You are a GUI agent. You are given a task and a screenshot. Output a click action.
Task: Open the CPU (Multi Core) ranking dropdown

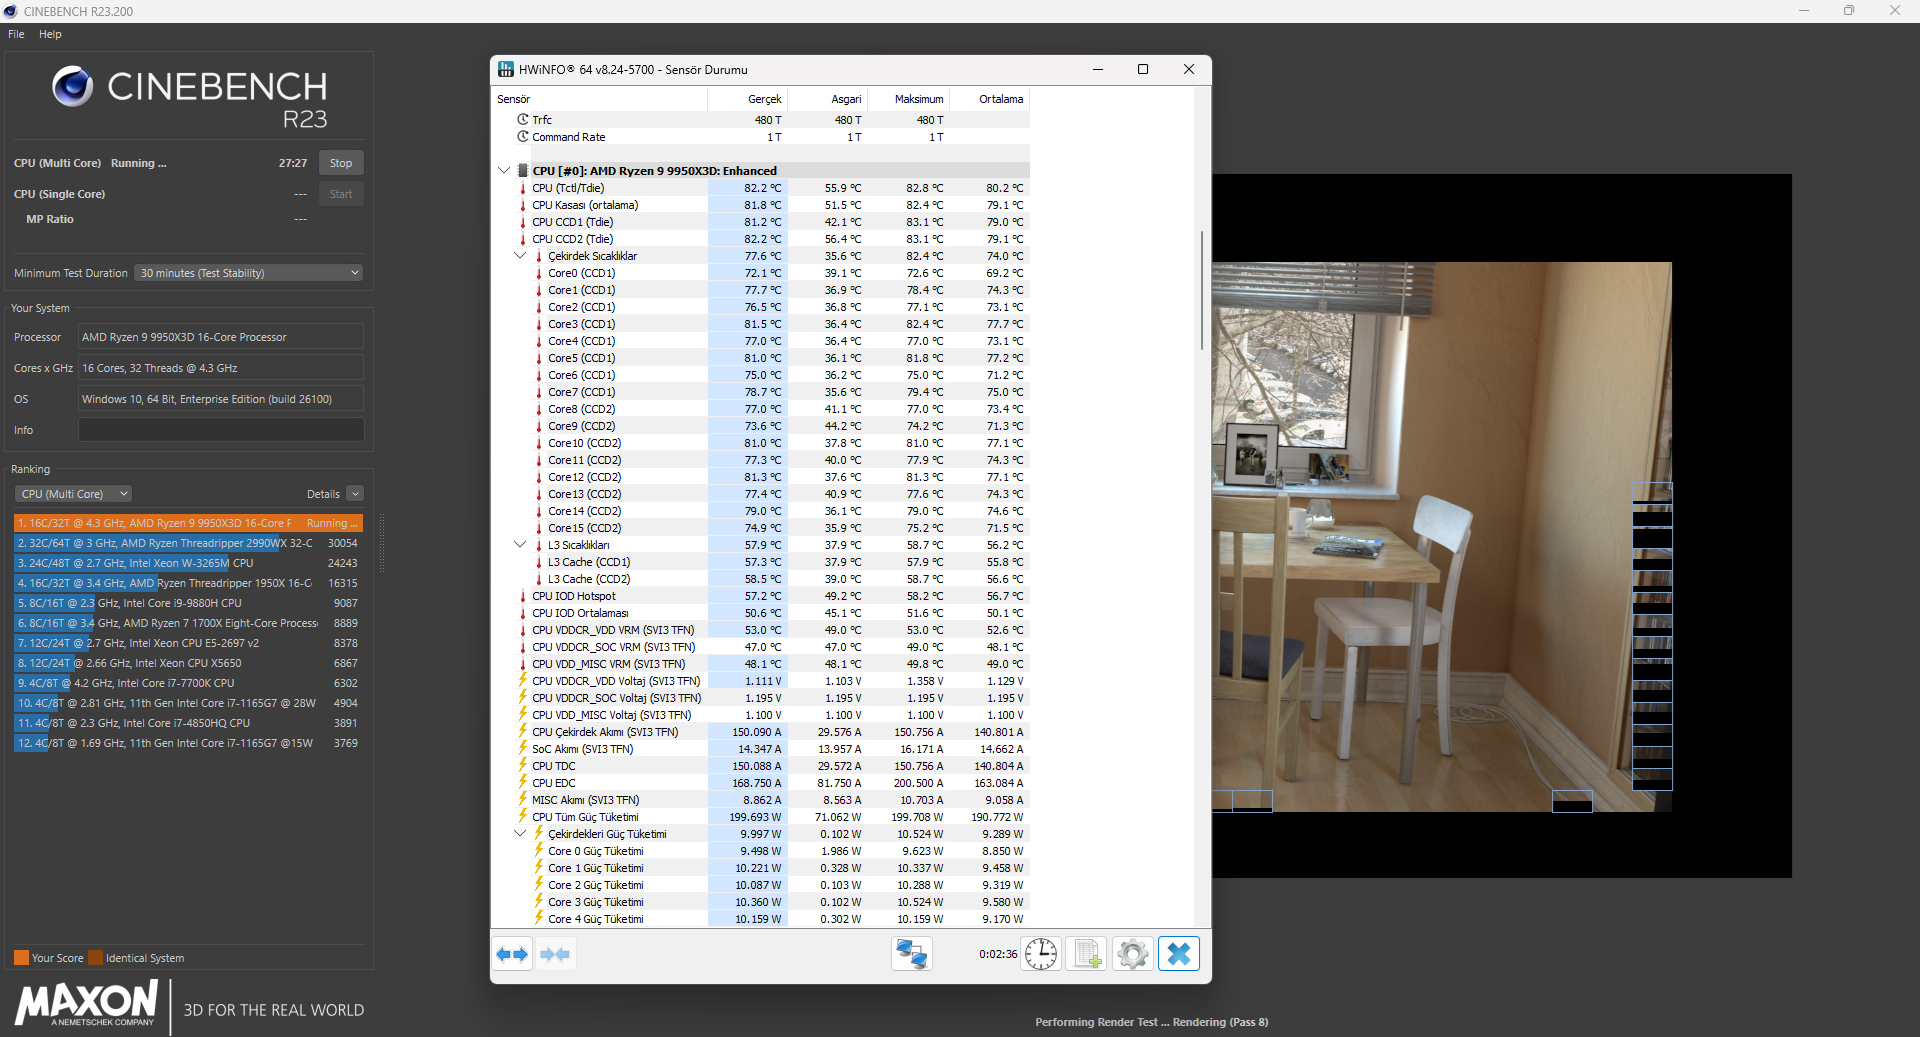pos(74,494)
